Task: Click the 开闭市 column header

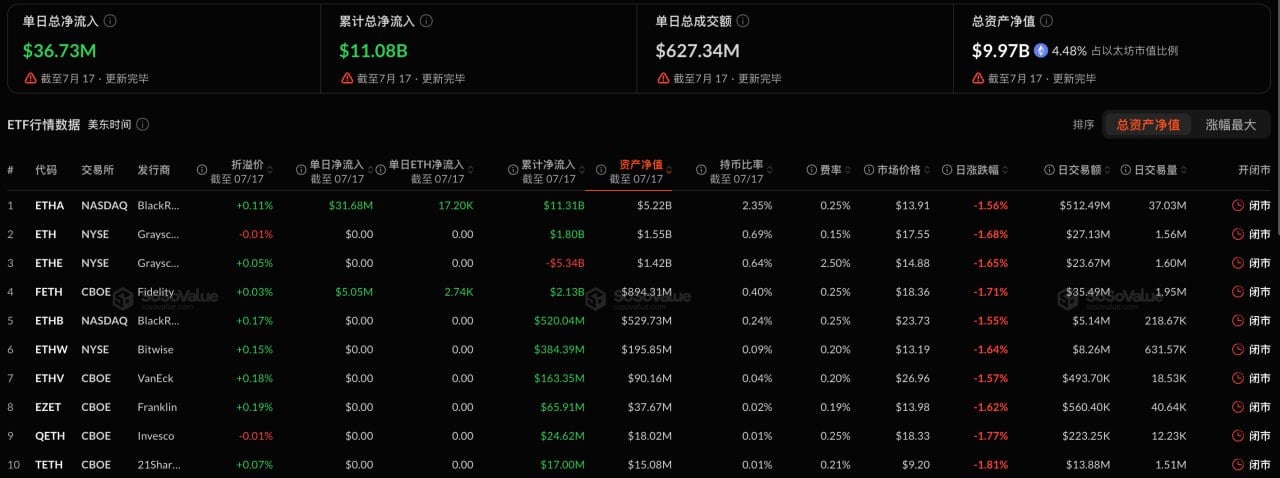Action: 1253,170
